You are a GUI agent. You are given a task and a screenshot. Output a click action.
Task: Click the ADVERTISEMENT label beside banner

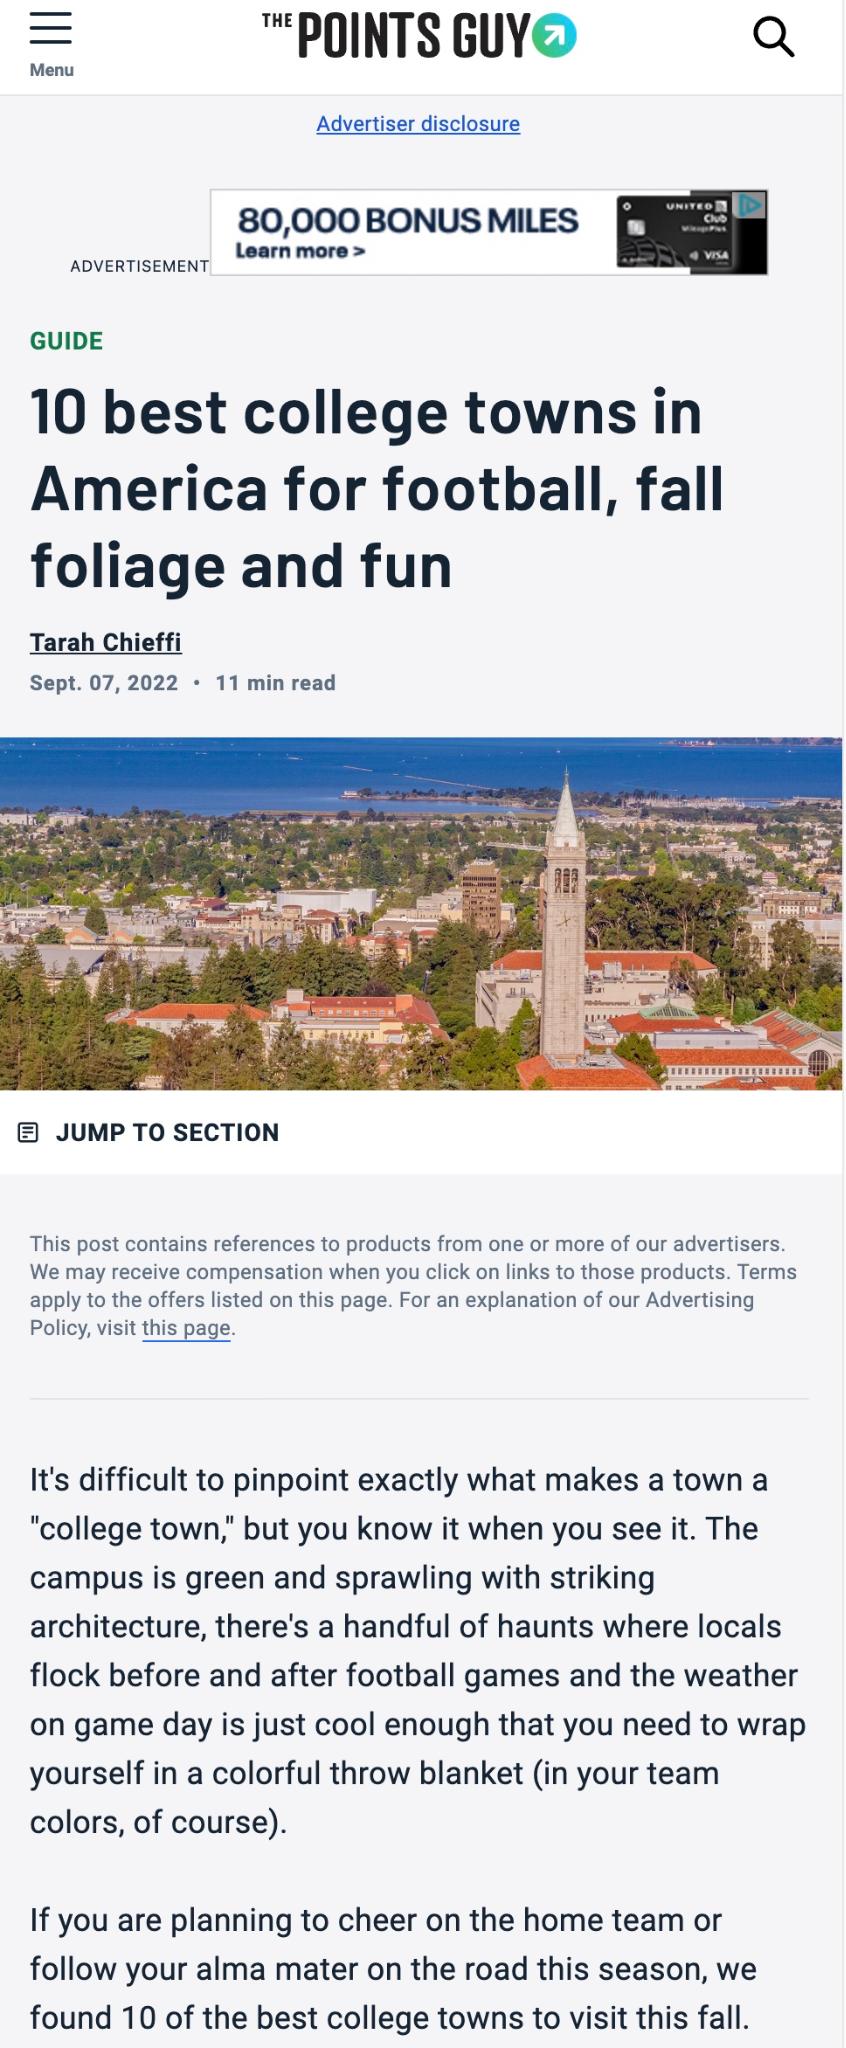coord(139,266)
